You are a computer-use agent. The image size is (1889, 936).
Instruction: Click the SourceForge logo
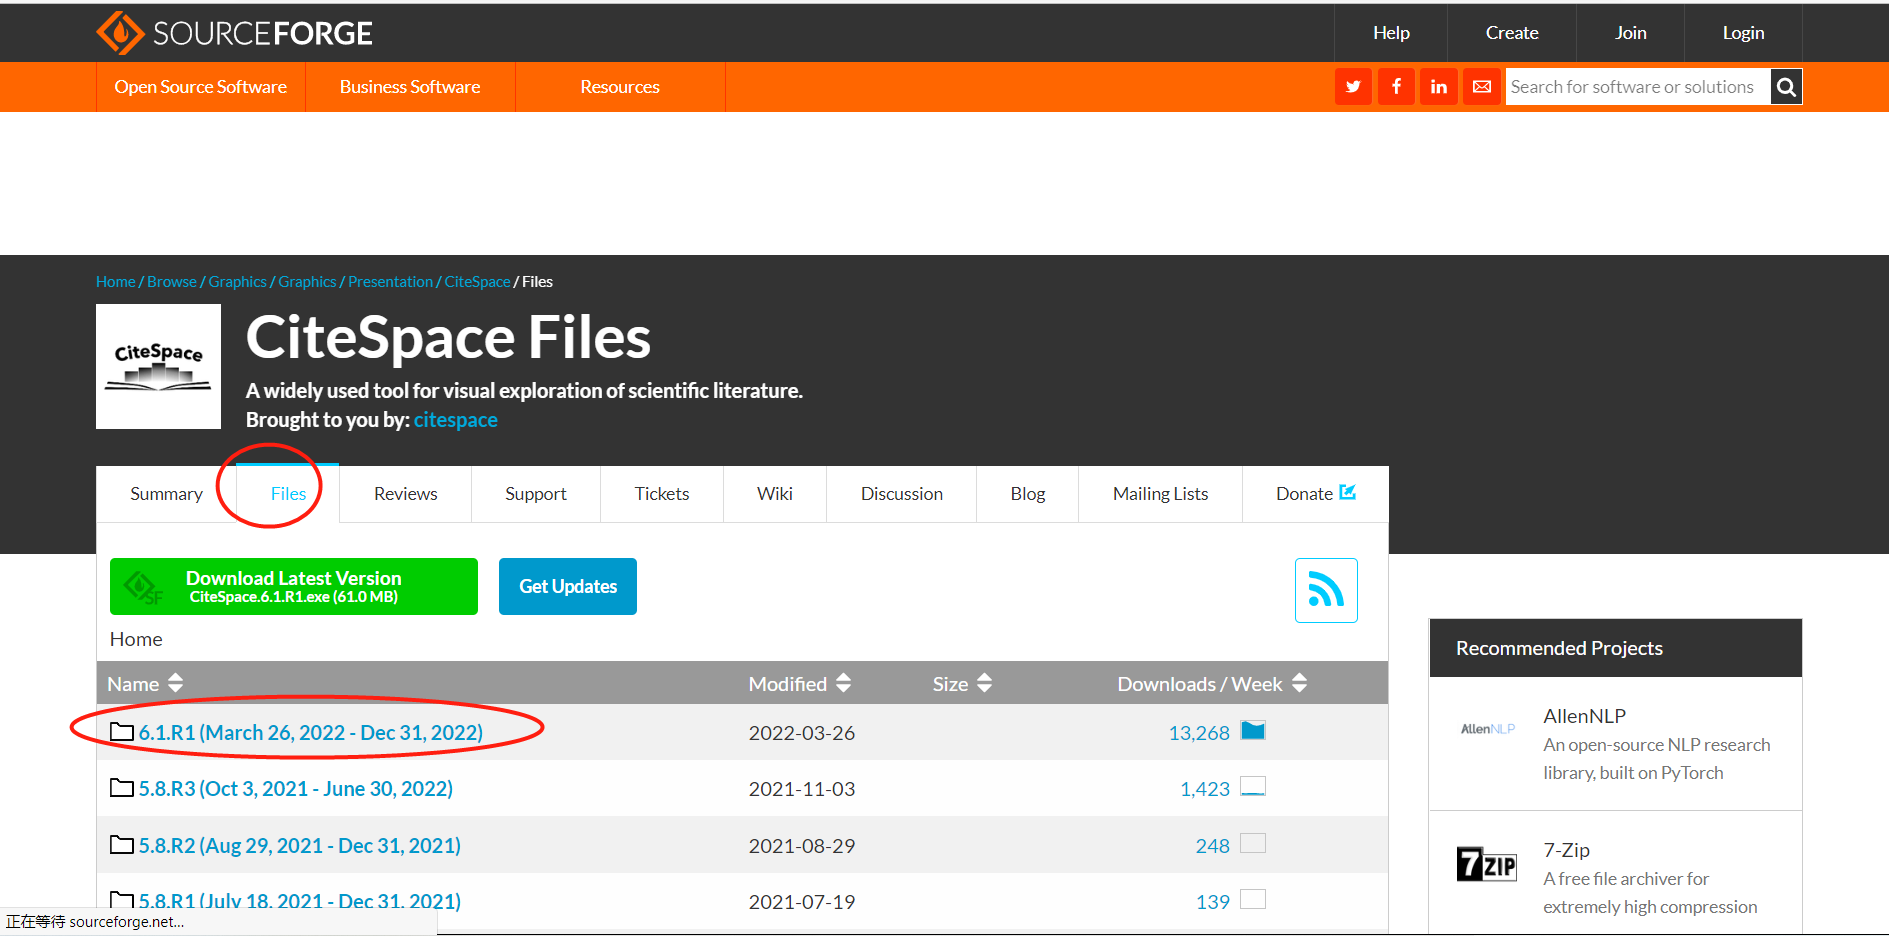tap(234, 32)
